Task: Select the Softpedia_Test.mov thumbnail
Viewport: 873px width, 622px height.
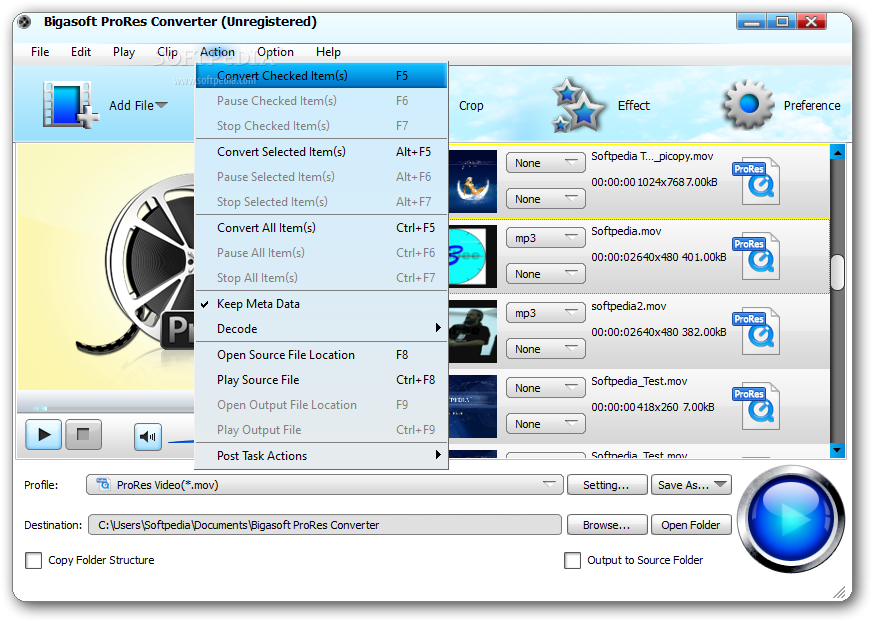Action: click(x=473, y=406)
